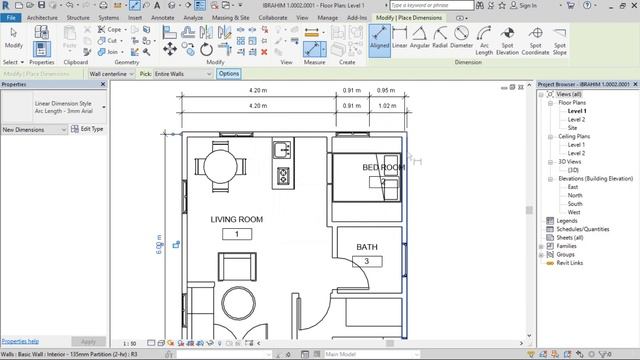
Task: Click the Text tool A icon
Action: pos(157,5)
